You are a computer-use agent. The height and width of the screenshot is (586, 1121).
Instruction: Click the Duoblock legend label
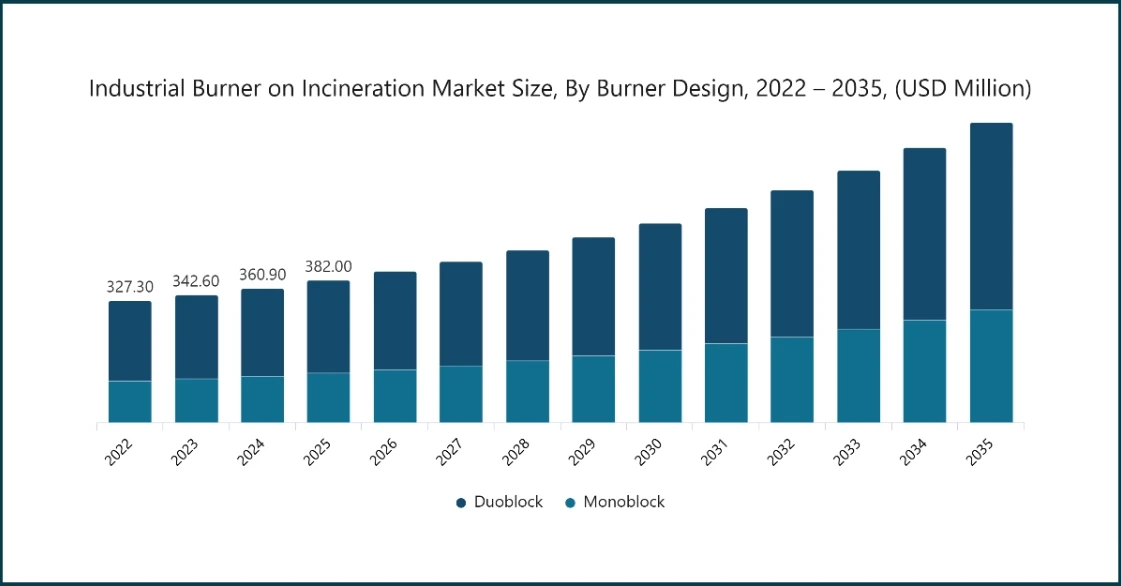[508, 502]
